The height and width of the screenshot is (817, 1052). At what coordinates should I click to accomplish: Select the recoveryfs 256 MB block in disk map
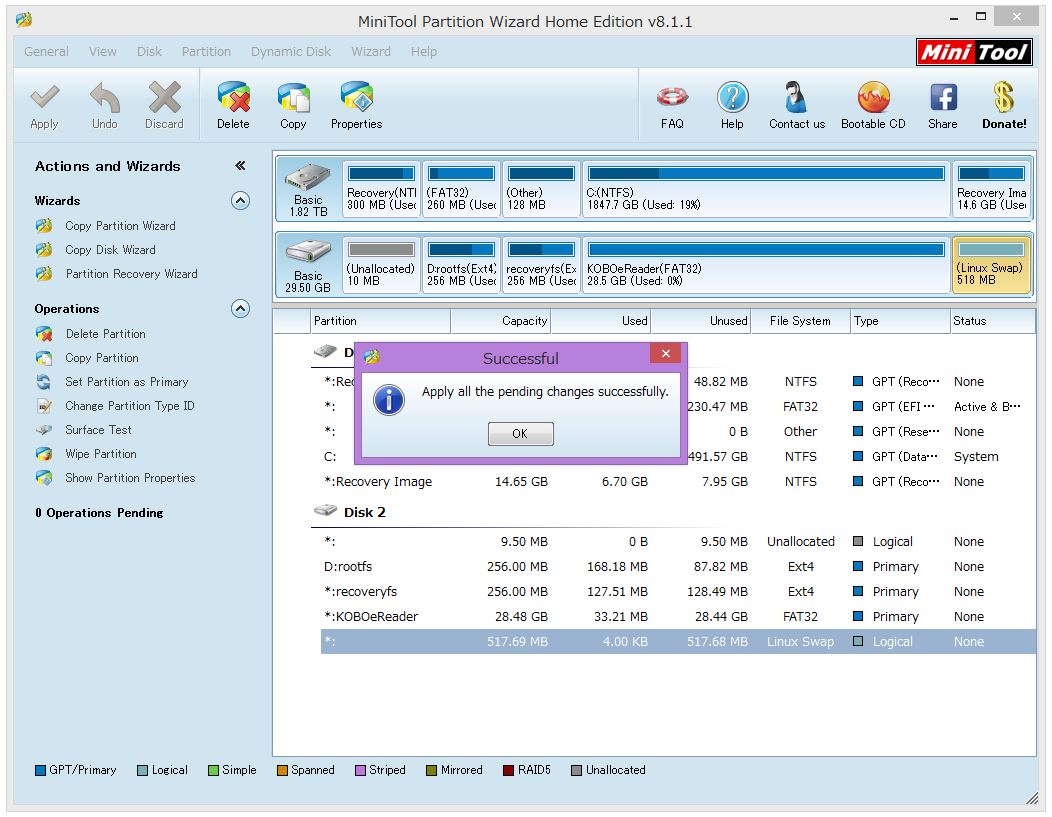click(x=541, y=265)
